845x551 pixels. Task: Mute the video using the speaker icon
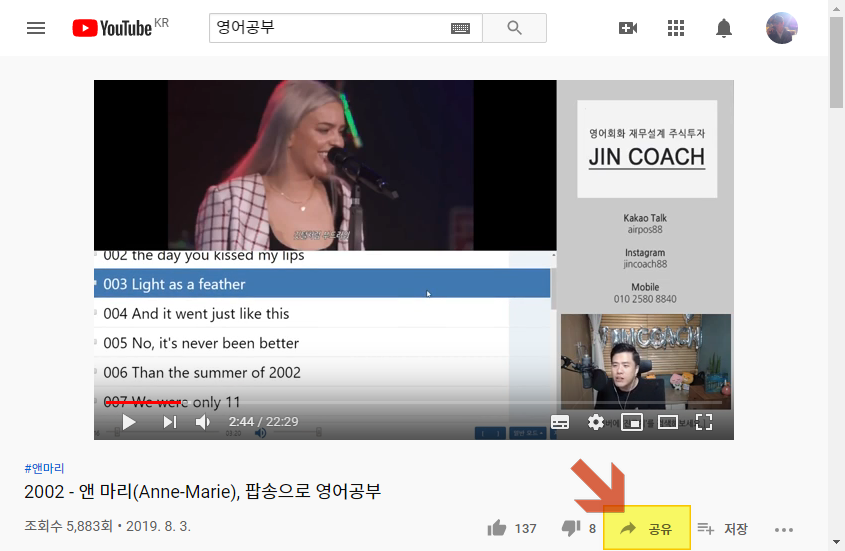pyautogui.click(x=203, y=422)
